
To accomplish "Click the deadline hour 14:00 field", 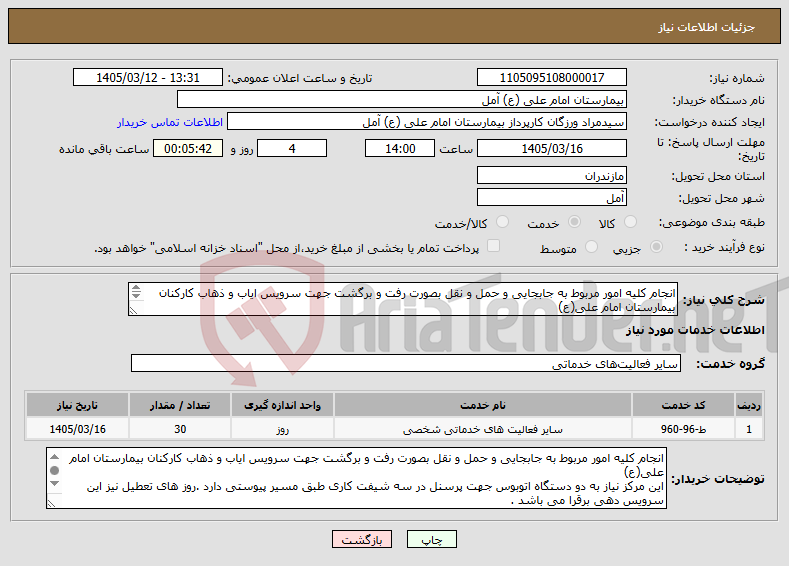I will (400, 148).
